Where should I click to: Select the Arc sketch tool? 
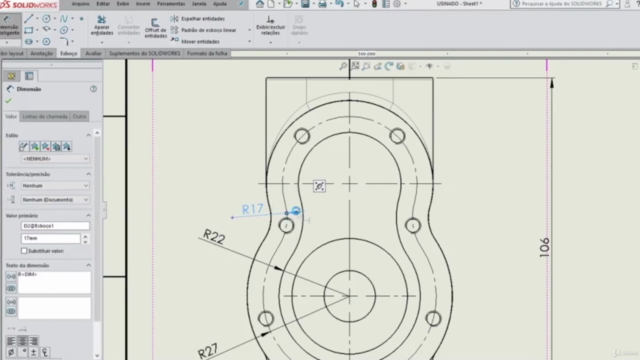(x=46, y=30)
